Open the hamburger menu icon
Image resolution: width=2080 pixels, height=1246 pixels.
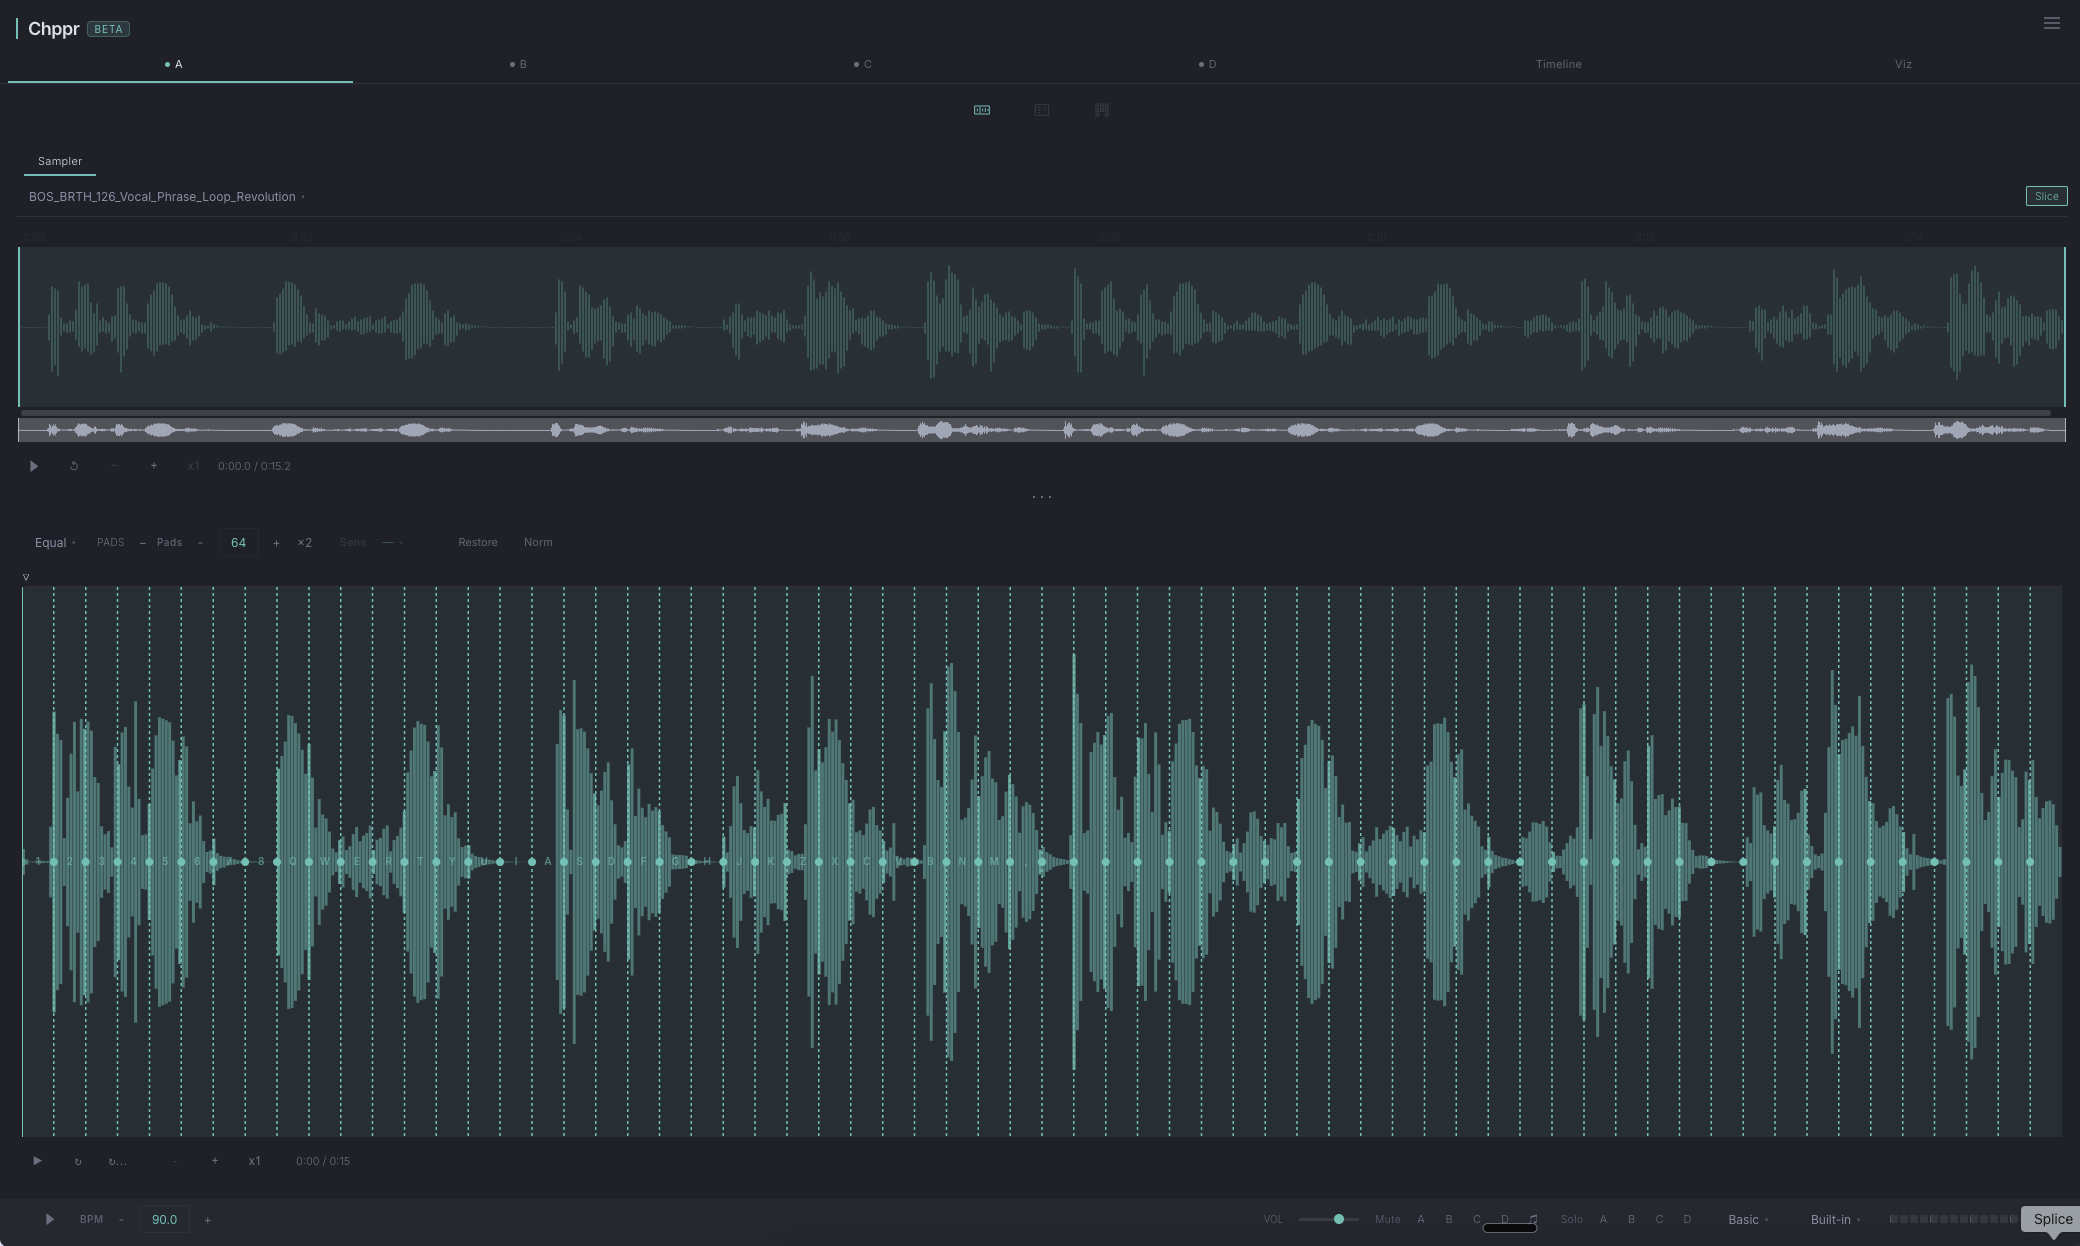pos(2051,23)
